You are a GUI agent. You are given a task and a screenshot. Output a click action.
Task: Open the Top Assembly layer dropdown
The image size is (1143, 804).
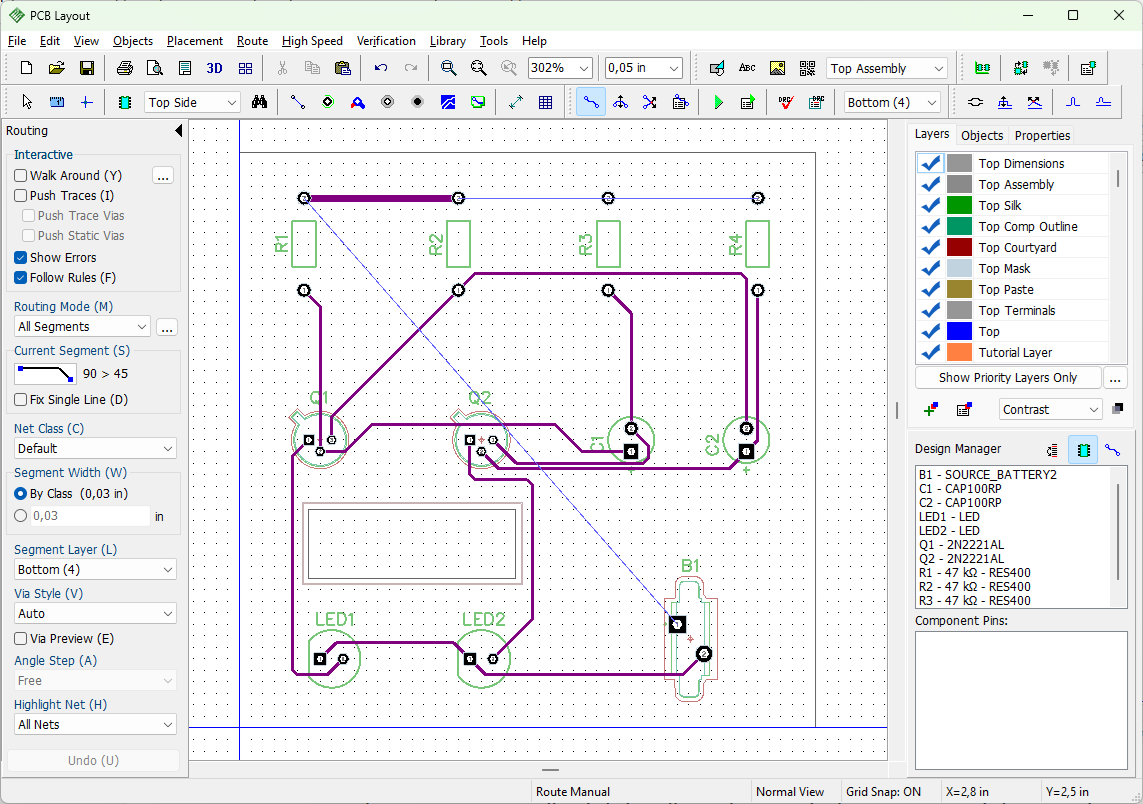tap(886, 69)
